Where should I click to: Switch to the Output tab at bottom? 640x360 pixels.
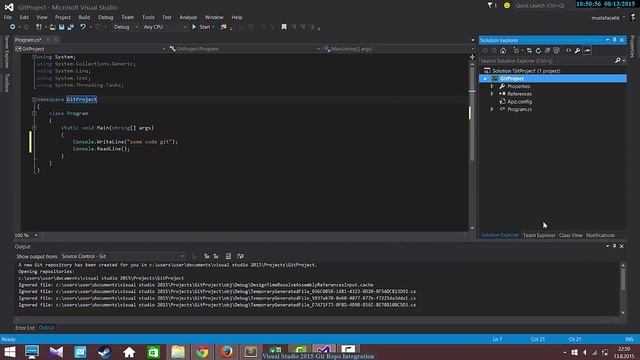[46, 328]
